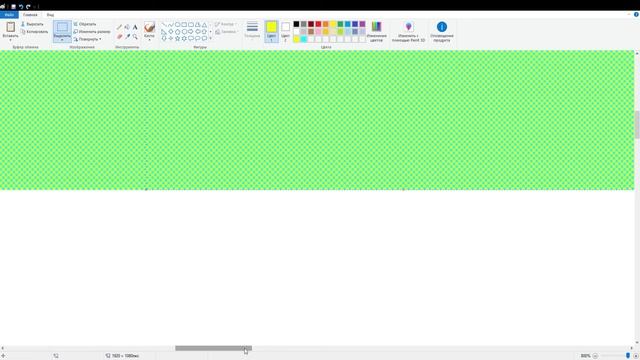Screen dimensions: 640x360
Task: Pick the red swatch in palette
Action: pyautogui.click(x=318, y=24)
